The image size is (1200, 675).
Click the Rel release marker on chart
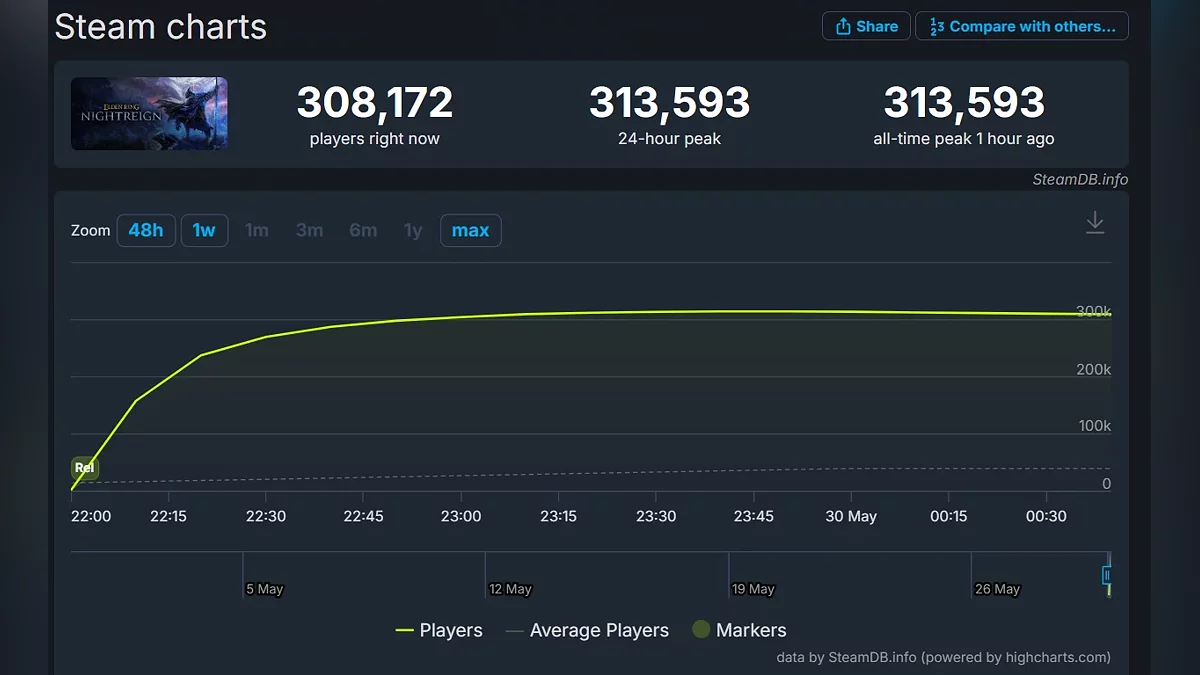click(x=85, y=468)
